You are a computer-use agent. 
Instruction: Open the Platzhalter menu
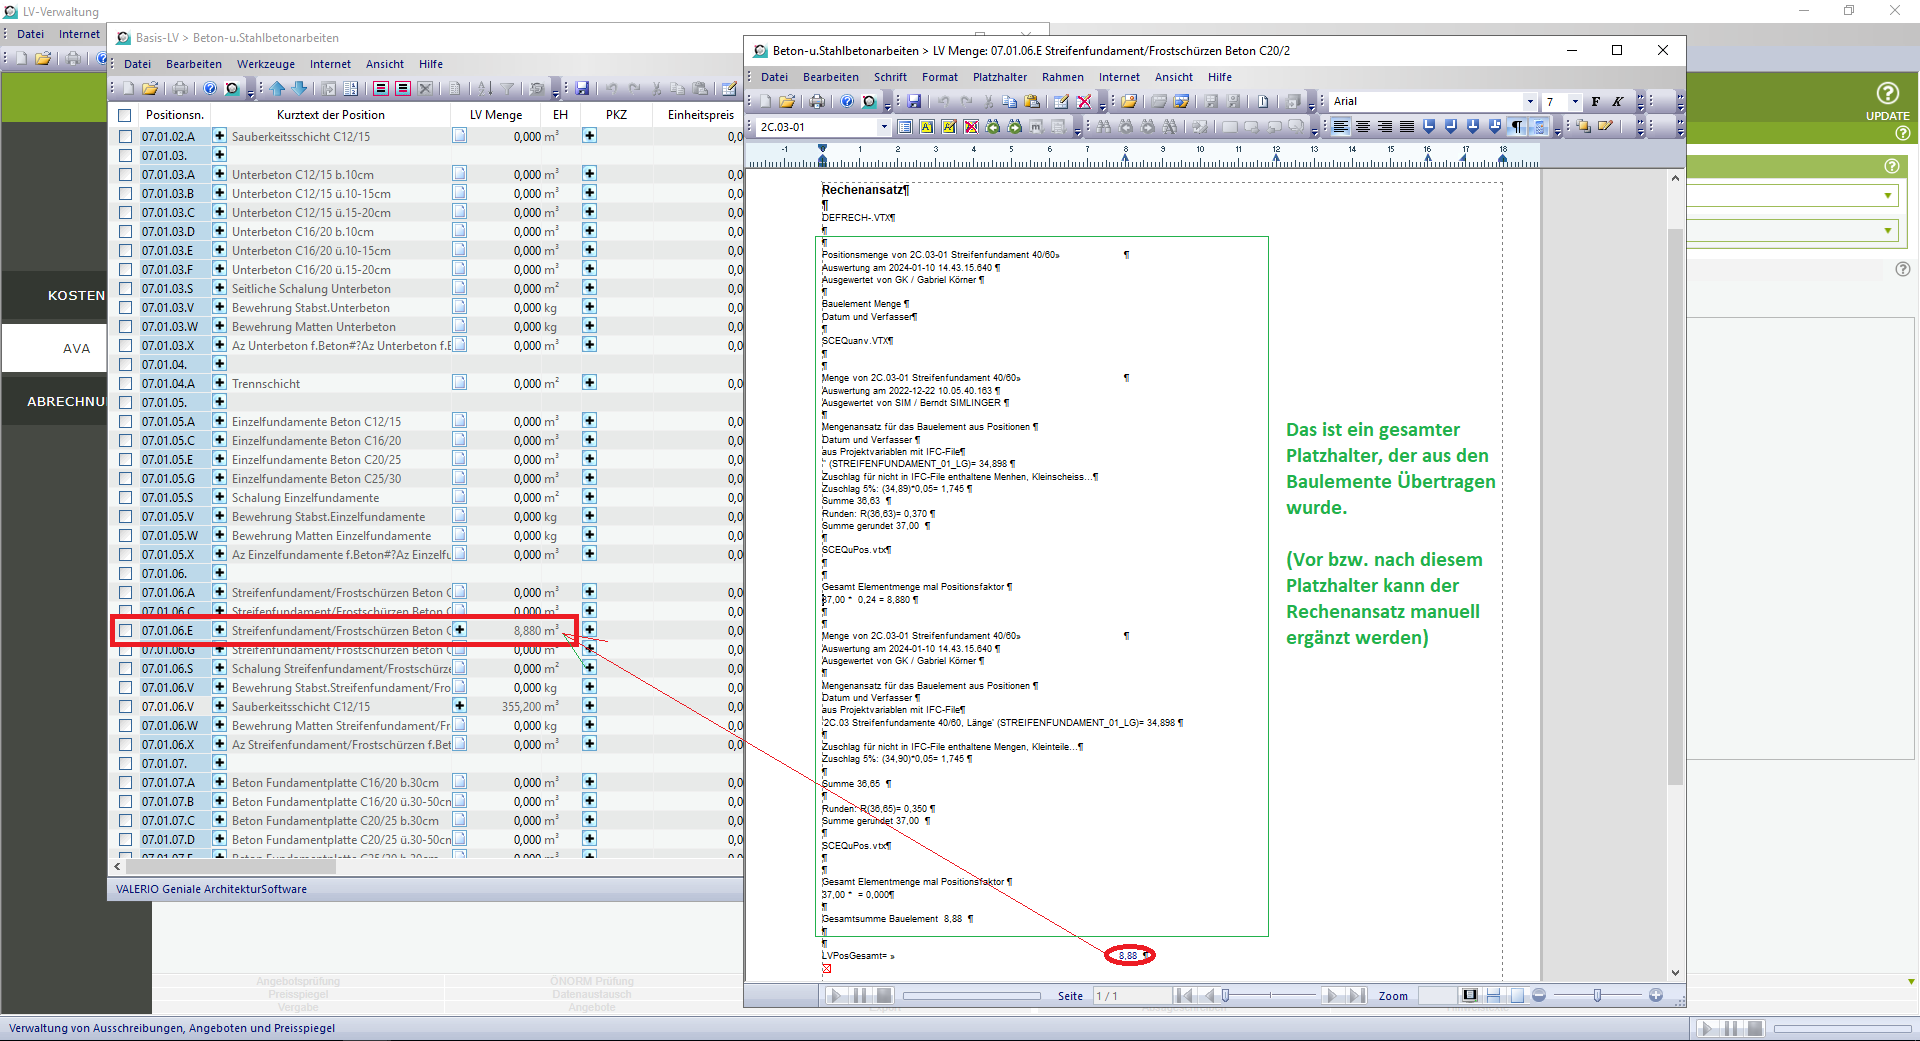click(x=999, y=77)
